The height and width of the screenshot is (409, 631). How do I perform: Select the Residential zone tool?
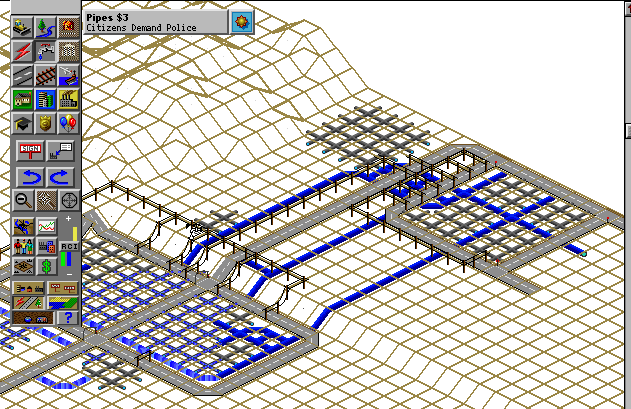22,99
